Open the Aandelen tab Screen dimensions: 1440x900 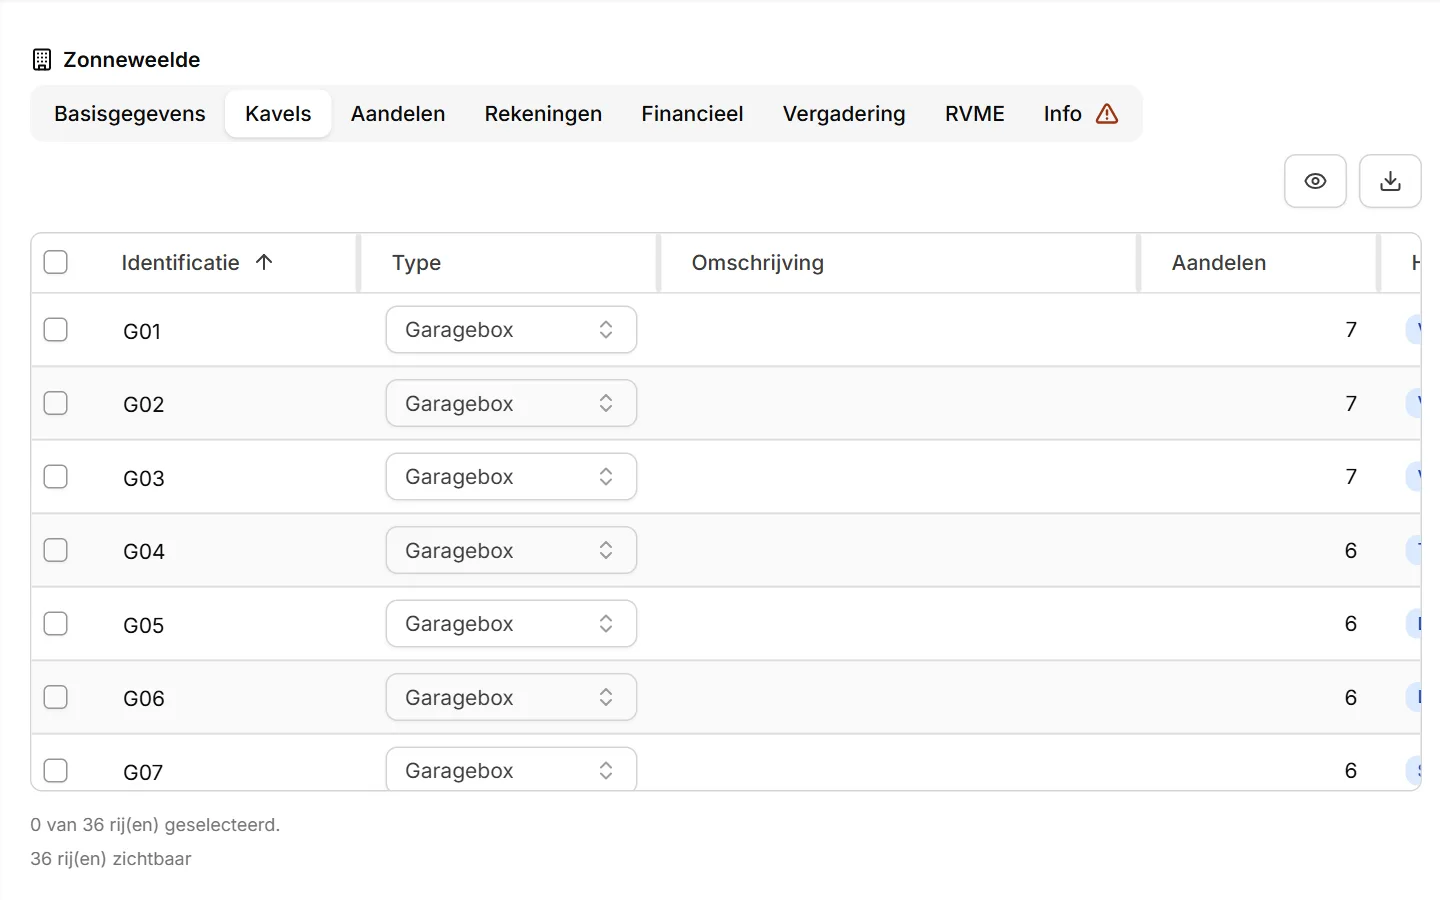(x=398, y=114)
